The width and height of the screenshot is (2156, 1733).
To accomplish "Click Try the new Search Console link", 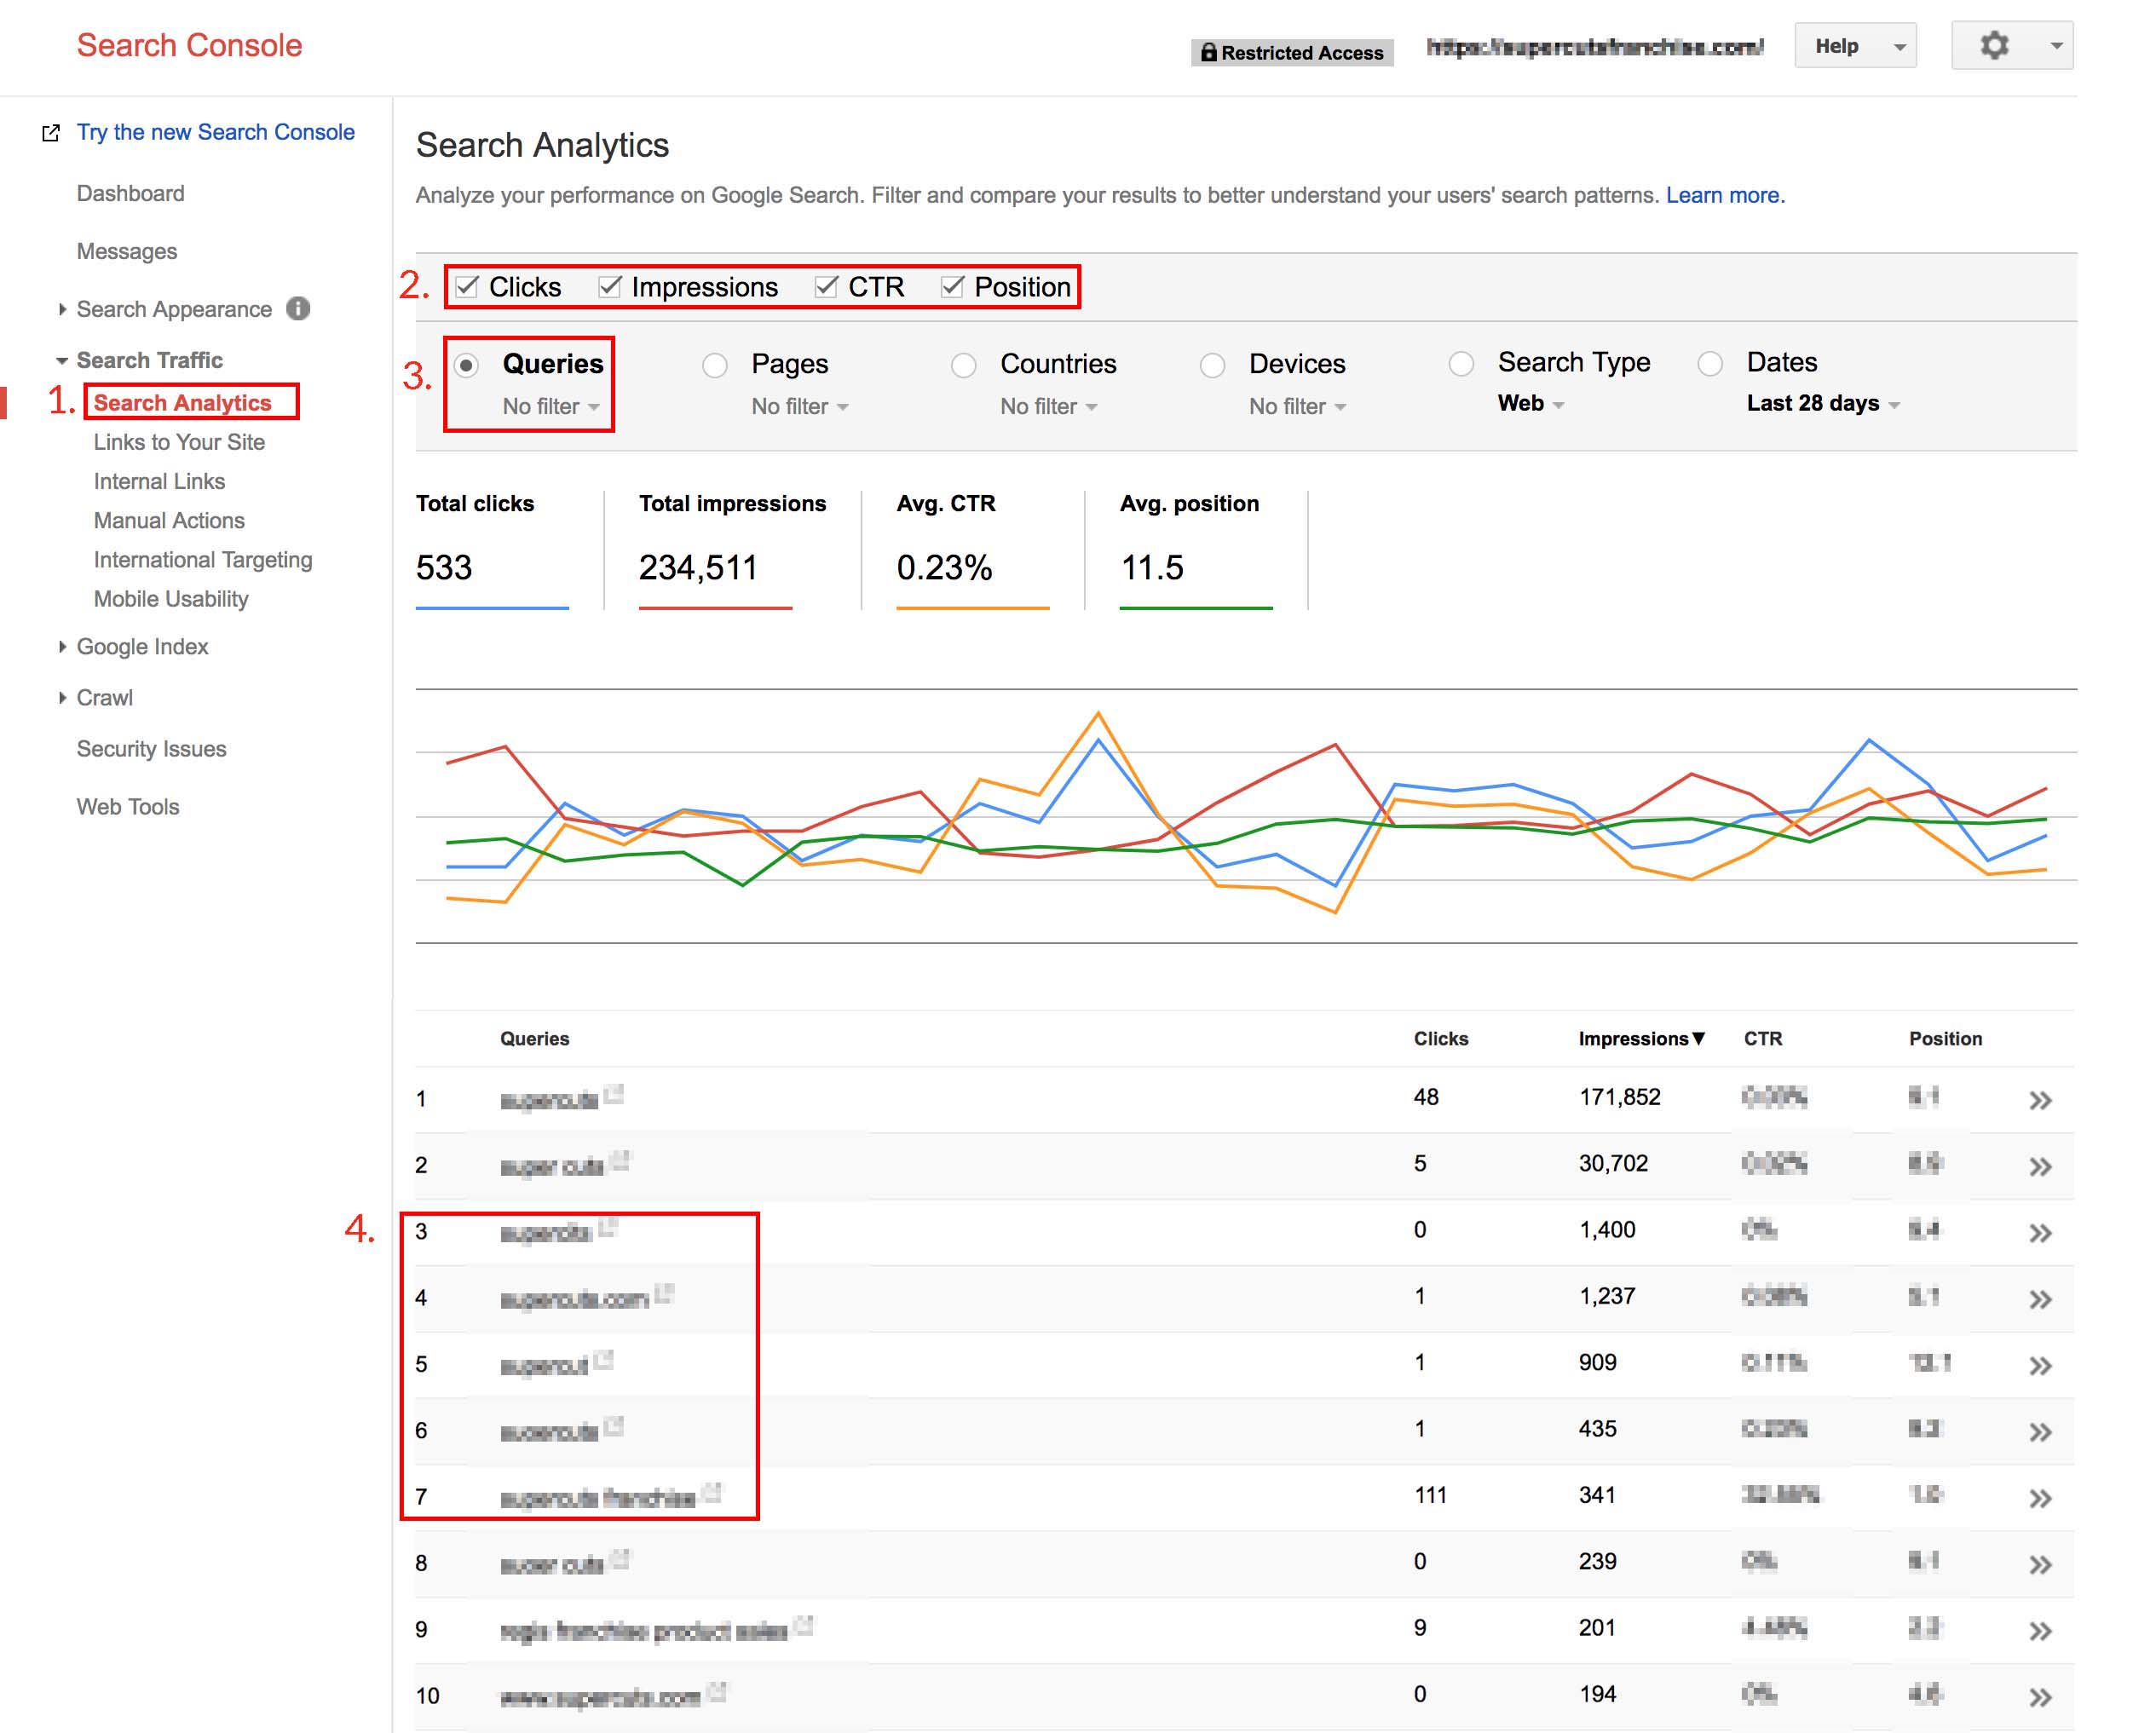I will click(216, 133).
